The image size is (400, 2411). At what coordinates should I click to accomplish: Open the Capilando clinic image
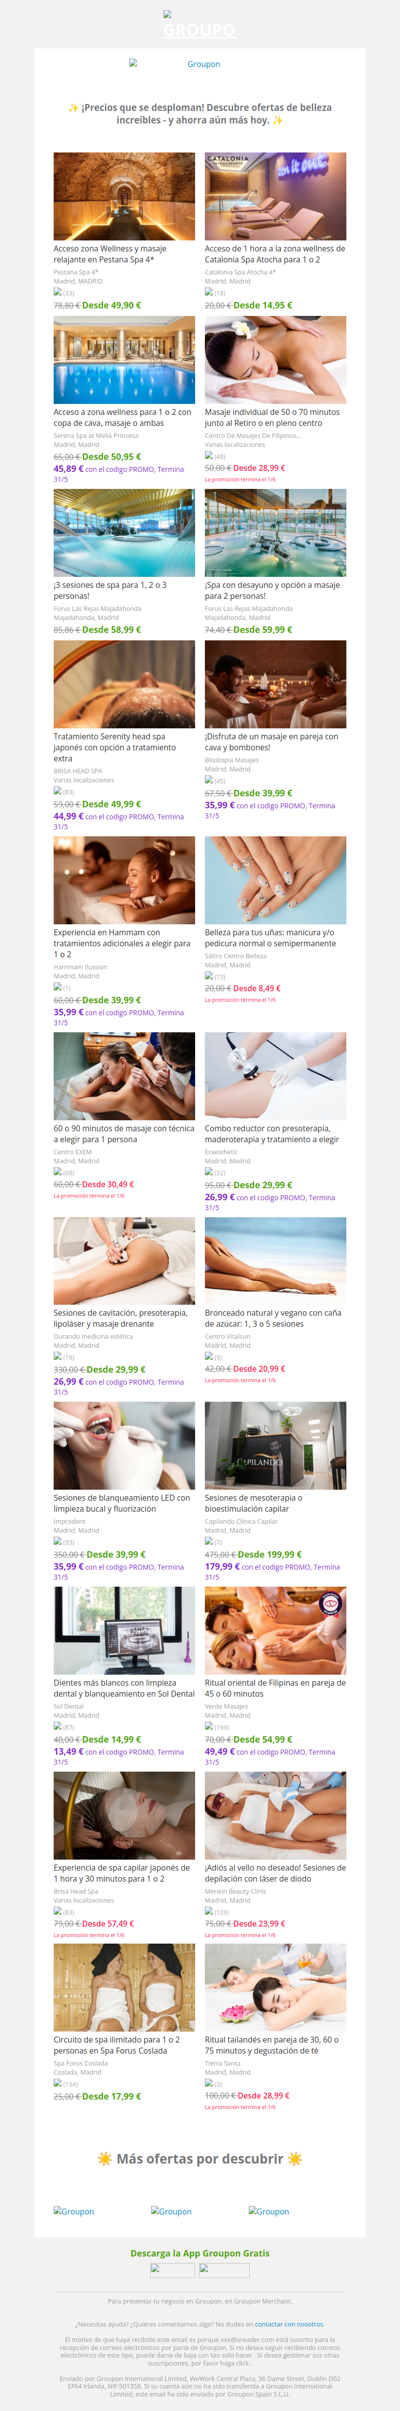[x=275, y=1445]
